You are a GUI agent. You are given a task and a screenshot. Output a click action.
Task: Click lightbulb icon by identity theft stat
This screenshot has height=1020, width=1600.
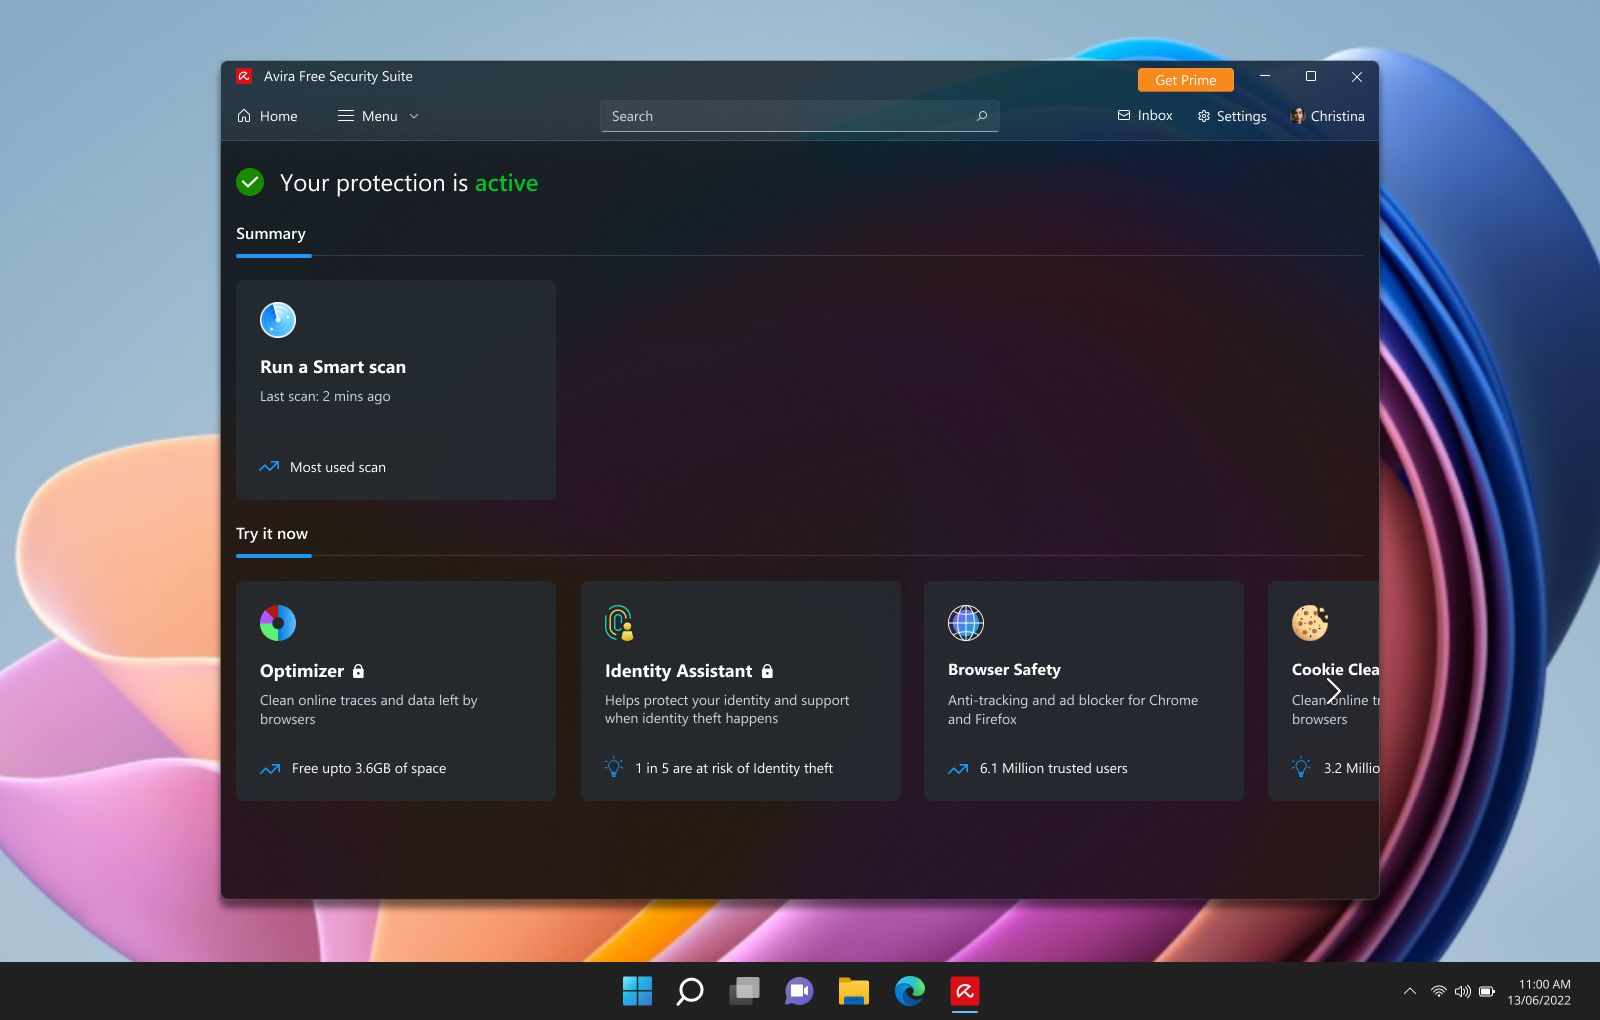click(614, 768)
